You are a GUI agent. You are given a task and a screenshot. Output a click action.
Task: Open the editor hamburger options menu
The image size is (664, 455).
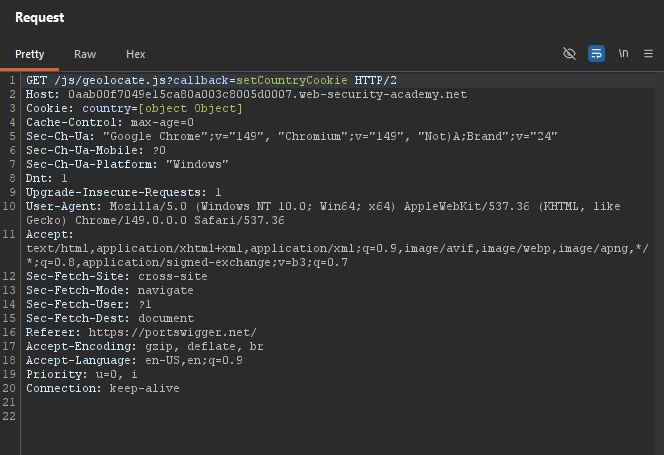[648, 54]
